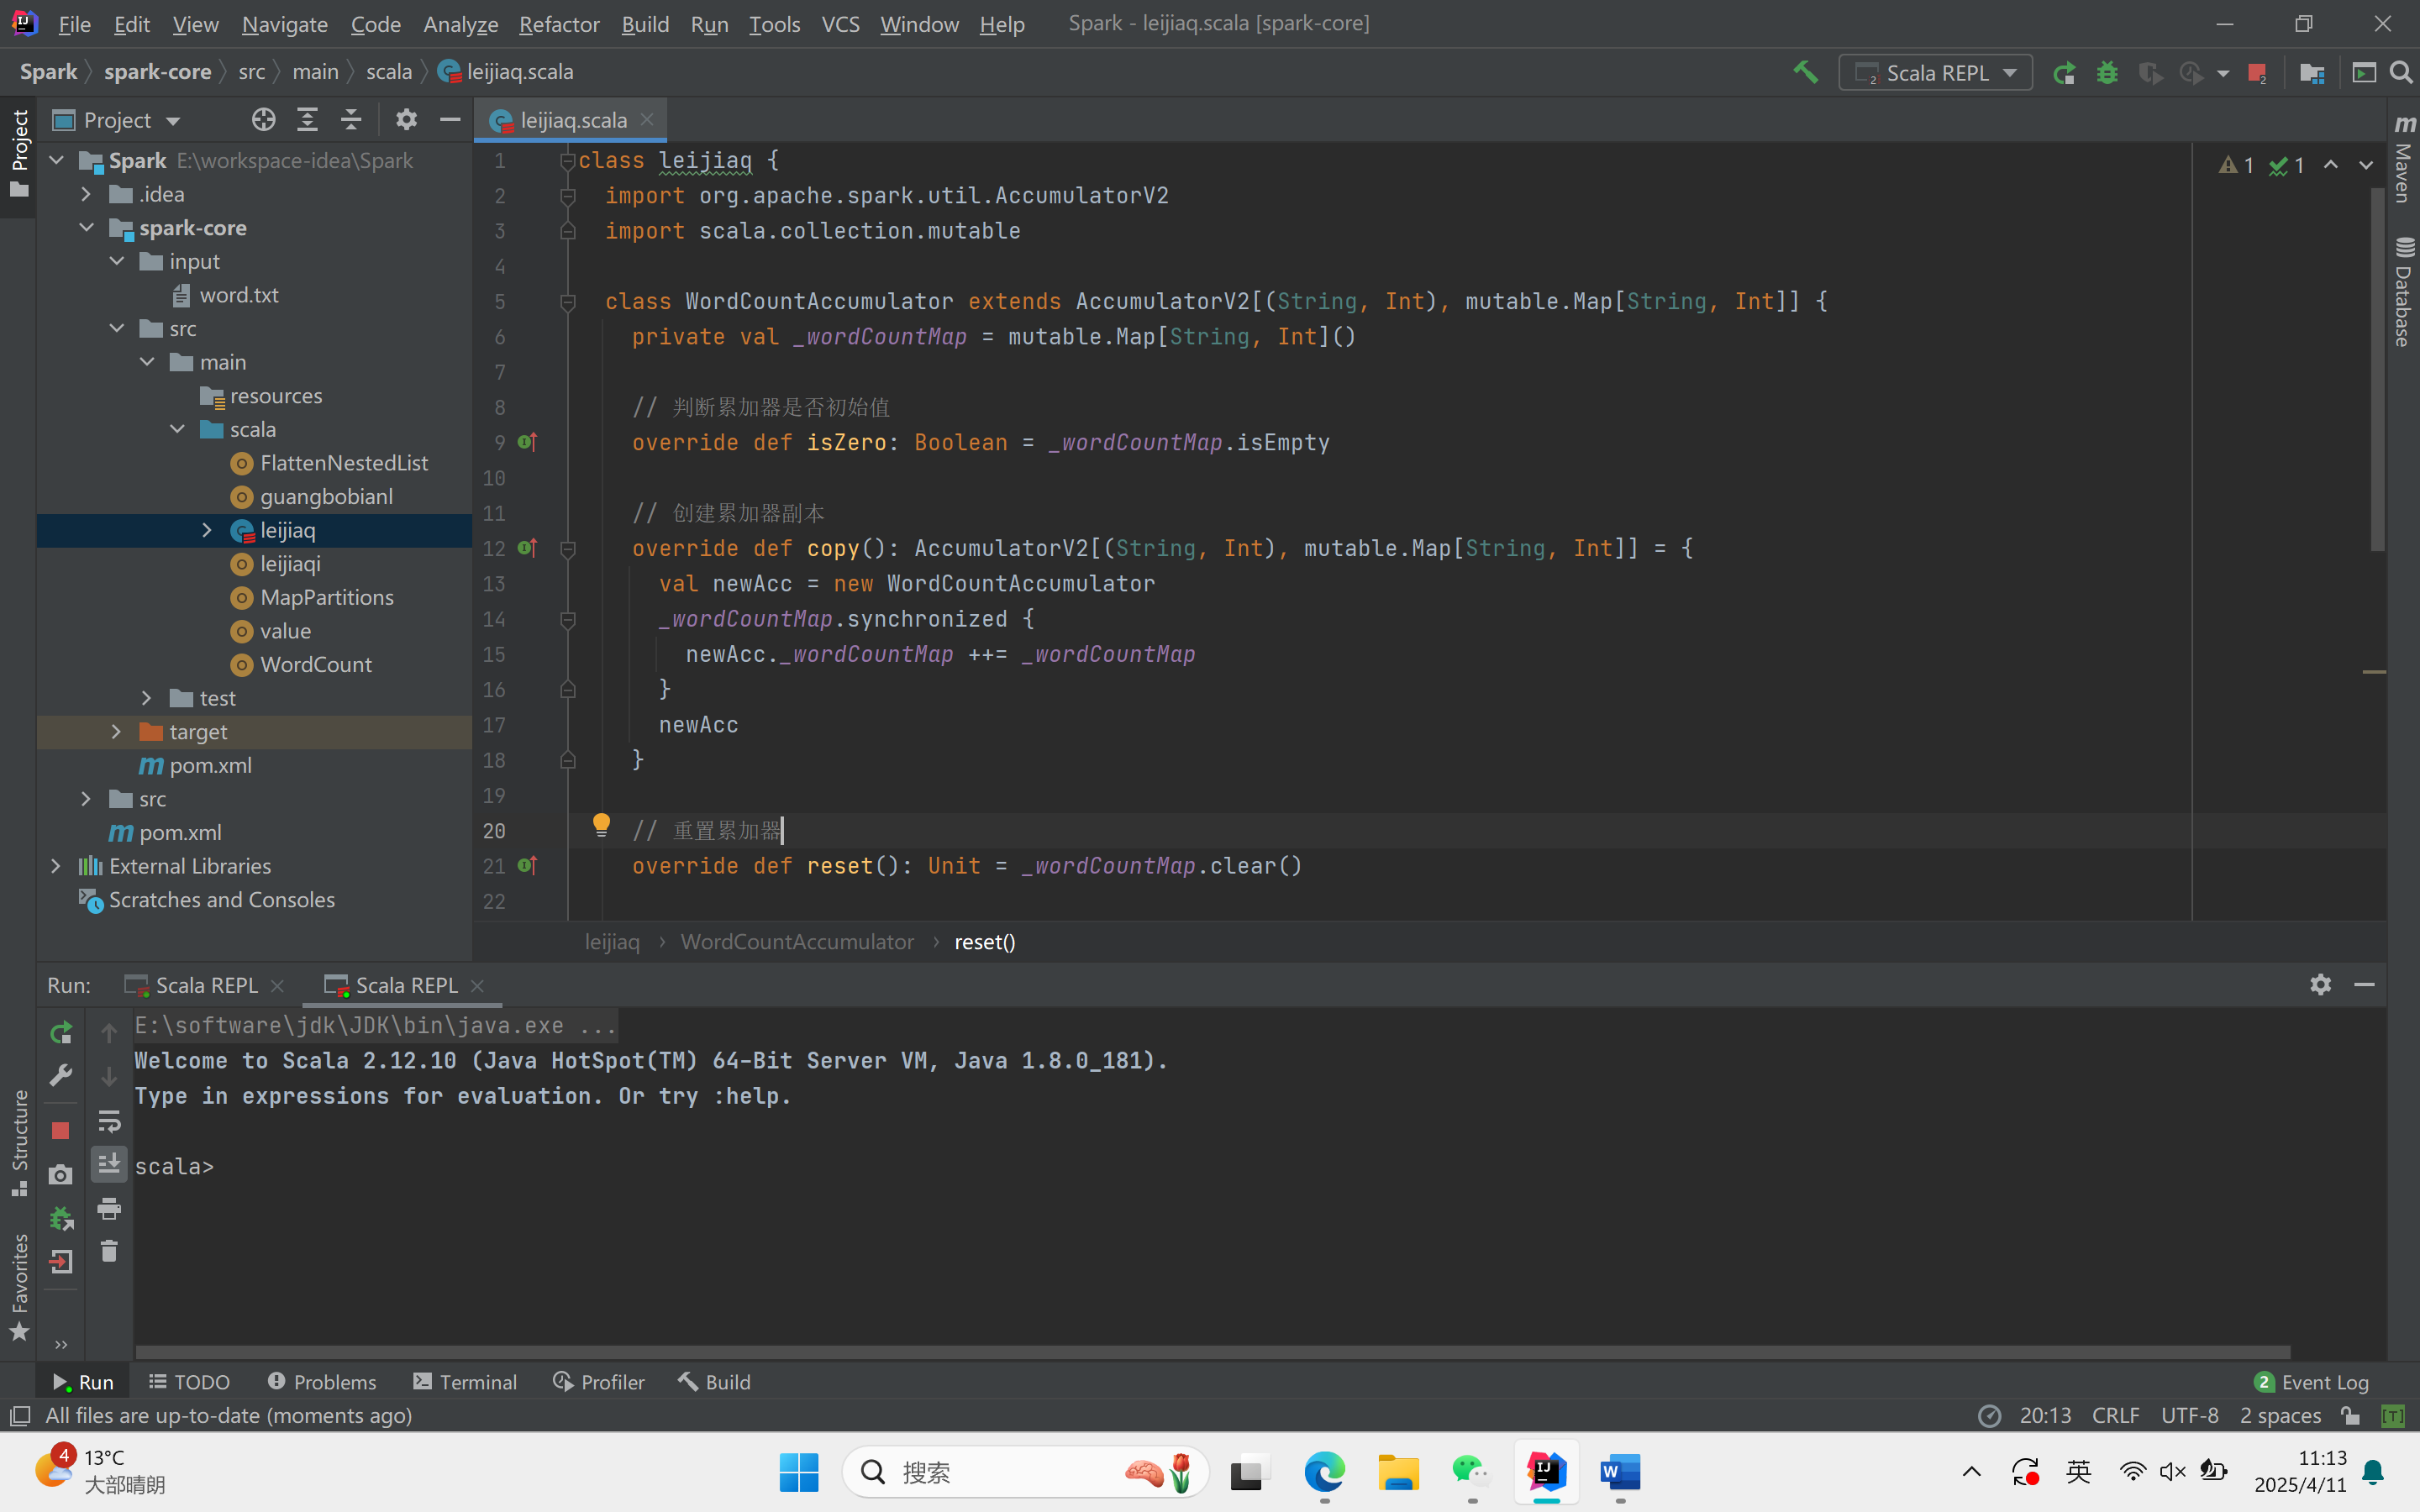
Task: Click the Select Opened File target icon
Action: coord(263,120)
